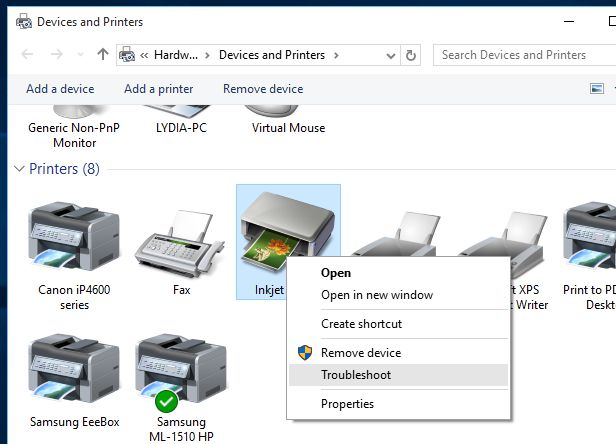Screen dimensions: 616x444
Task: Show hidden breadcrumb locations with double chevron
Action: [144, 55]
